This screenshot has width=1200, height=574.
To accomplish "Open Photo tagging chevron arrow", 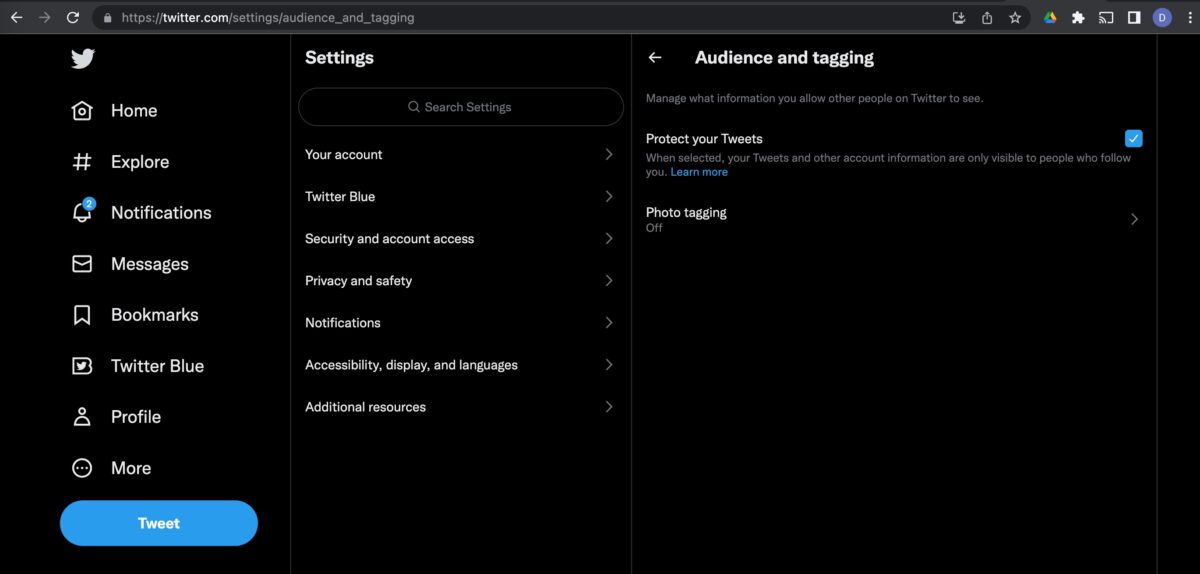I will [1134, 219].
